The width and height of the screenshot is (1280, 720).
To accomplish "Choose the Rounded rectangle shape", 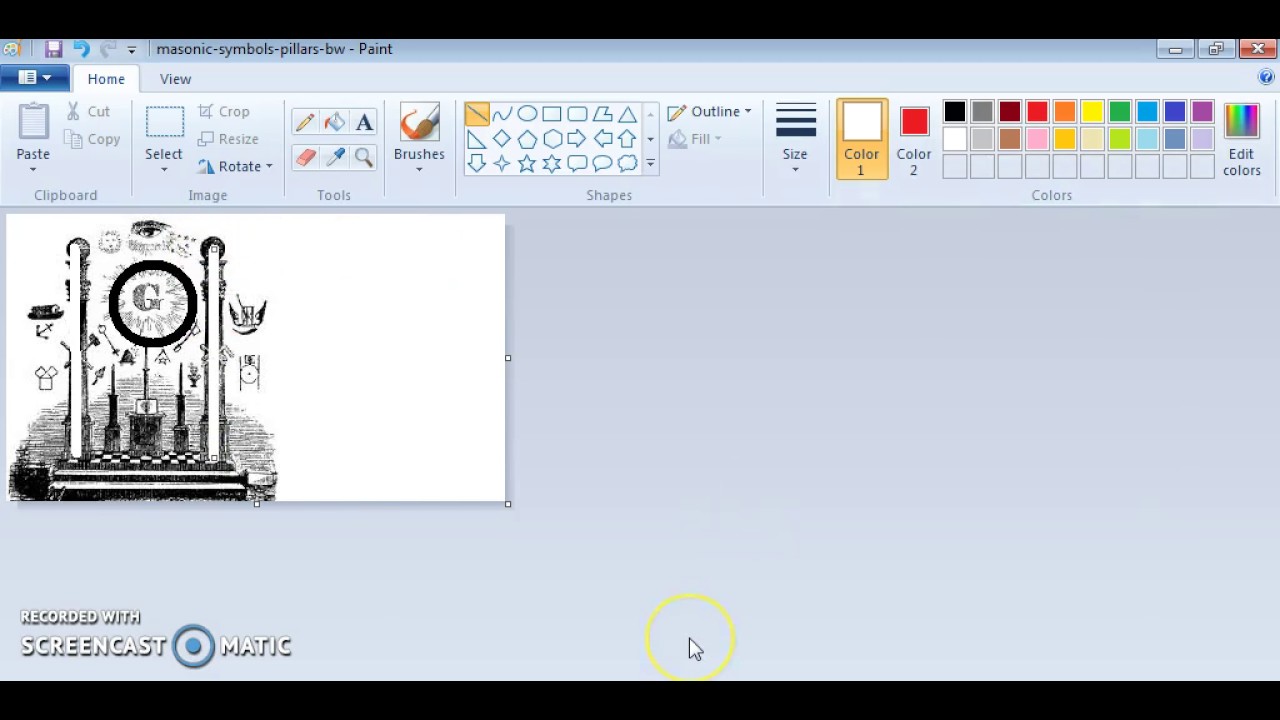I will click(x=577, y=114).
